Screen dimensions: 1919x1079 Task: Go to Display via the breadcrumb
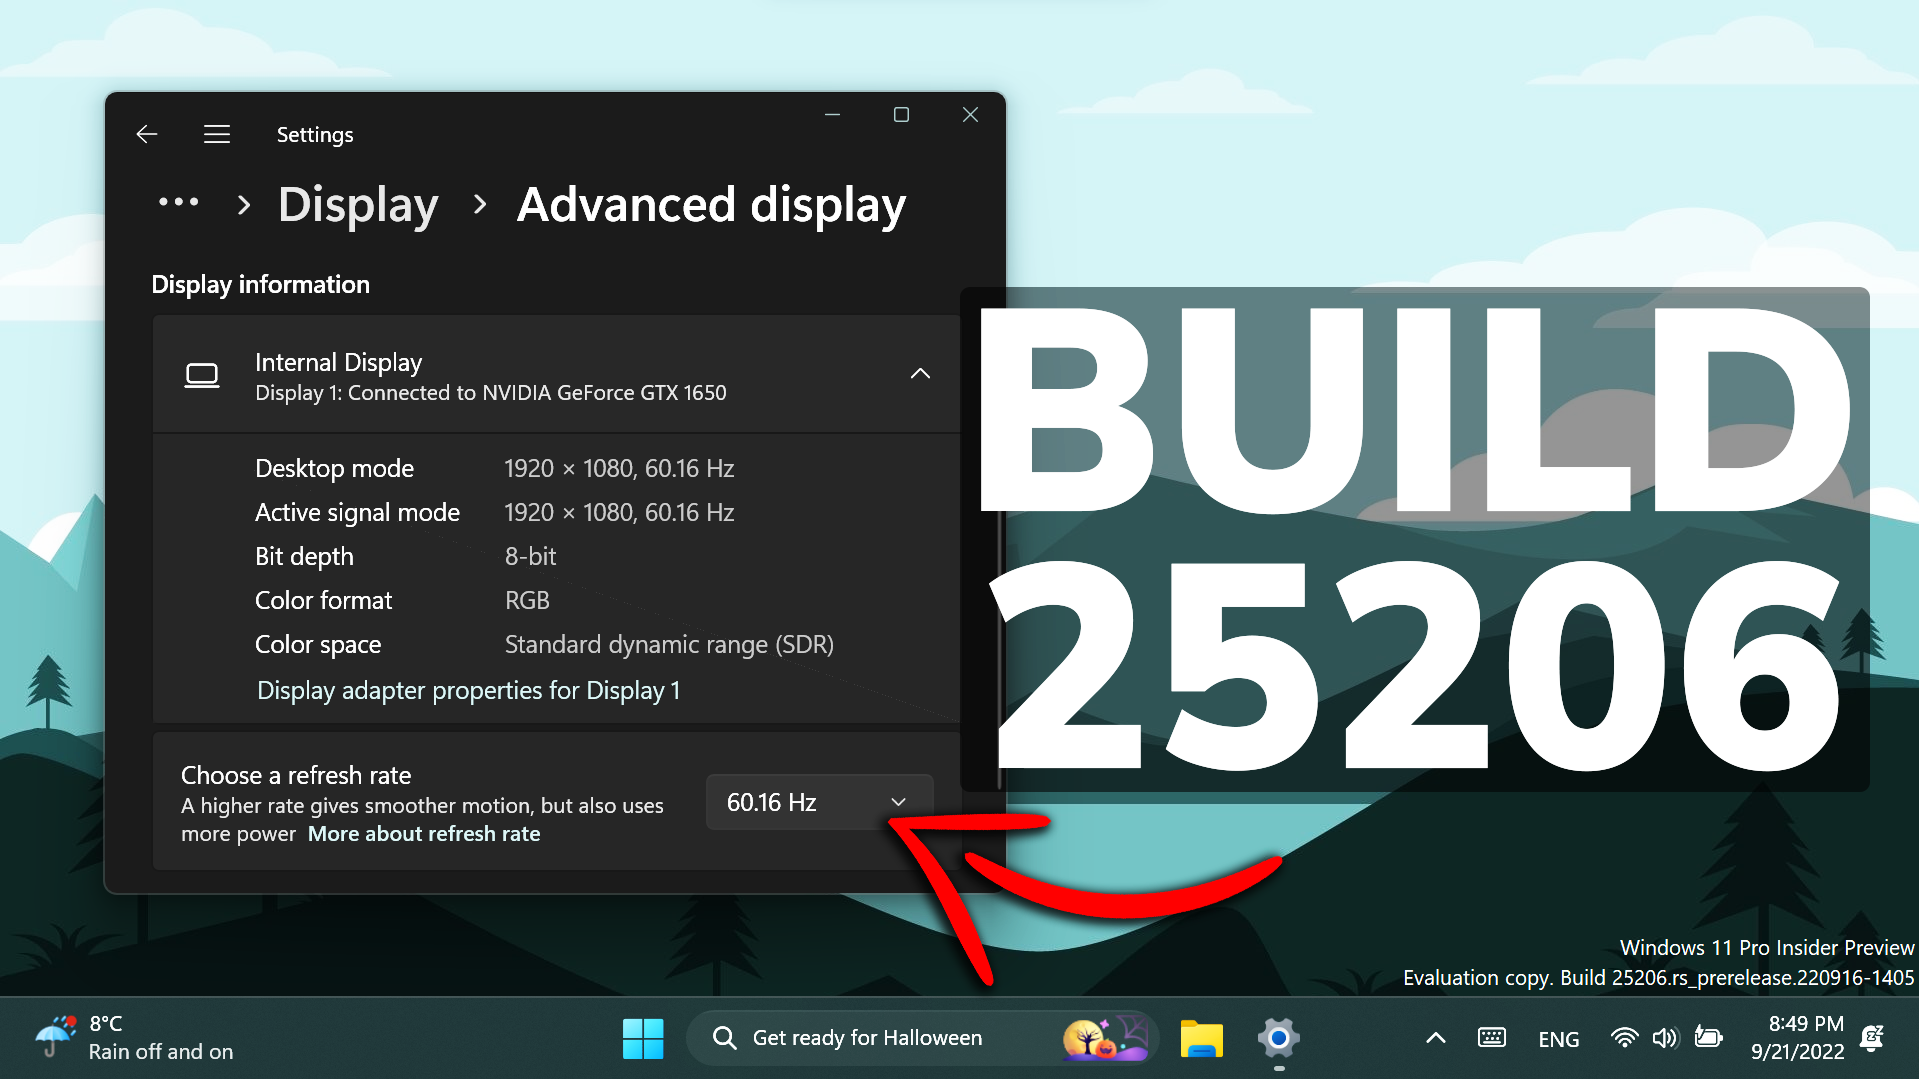pyautogui.click(x=358, y=205)
